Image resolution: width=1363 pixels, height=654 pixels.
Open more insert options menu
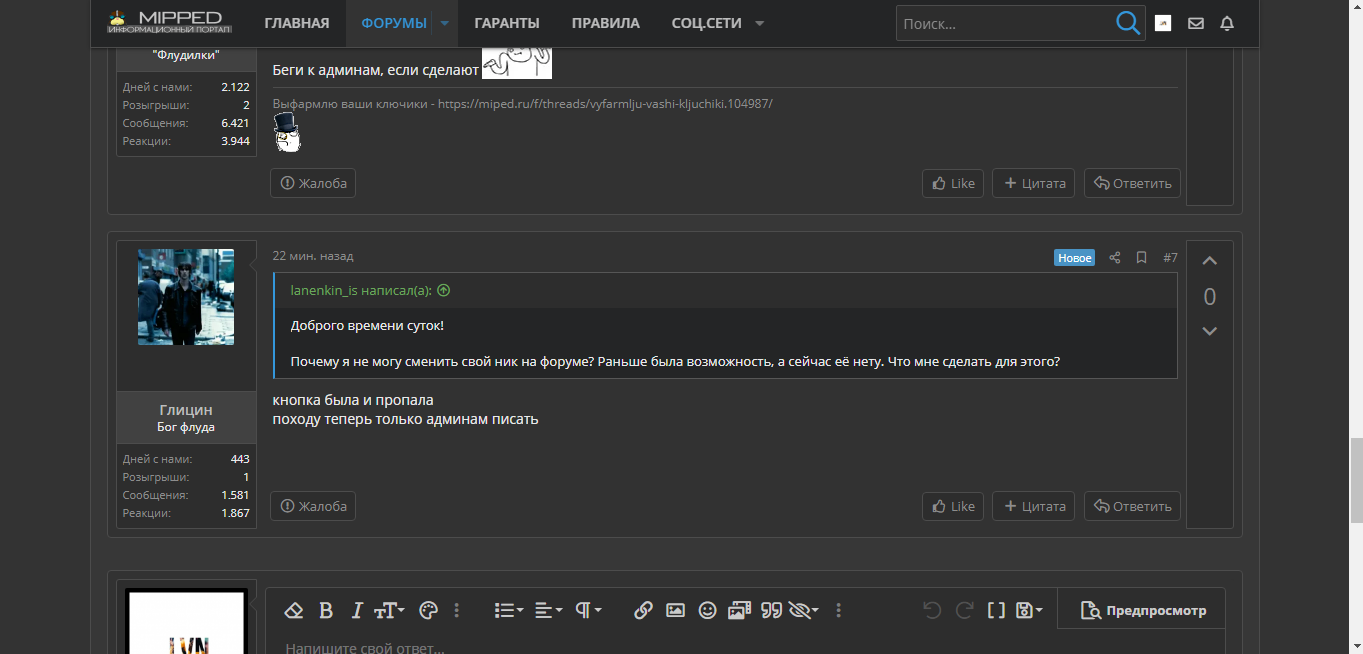click(x=838, y=610)
